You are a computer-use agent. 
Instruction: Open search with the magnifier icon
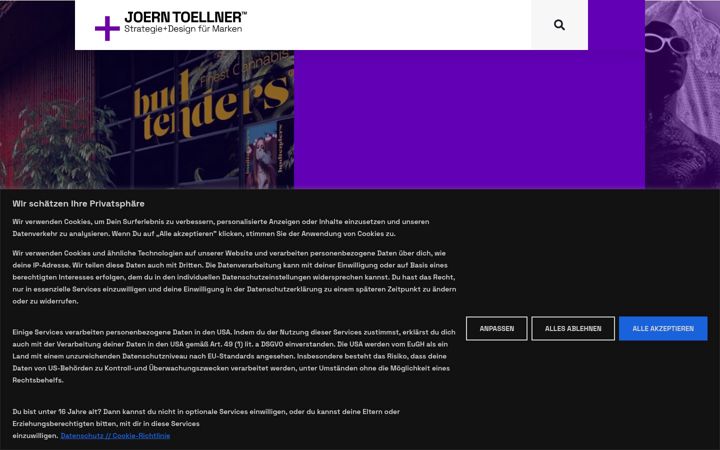click(x=559, y=25)
